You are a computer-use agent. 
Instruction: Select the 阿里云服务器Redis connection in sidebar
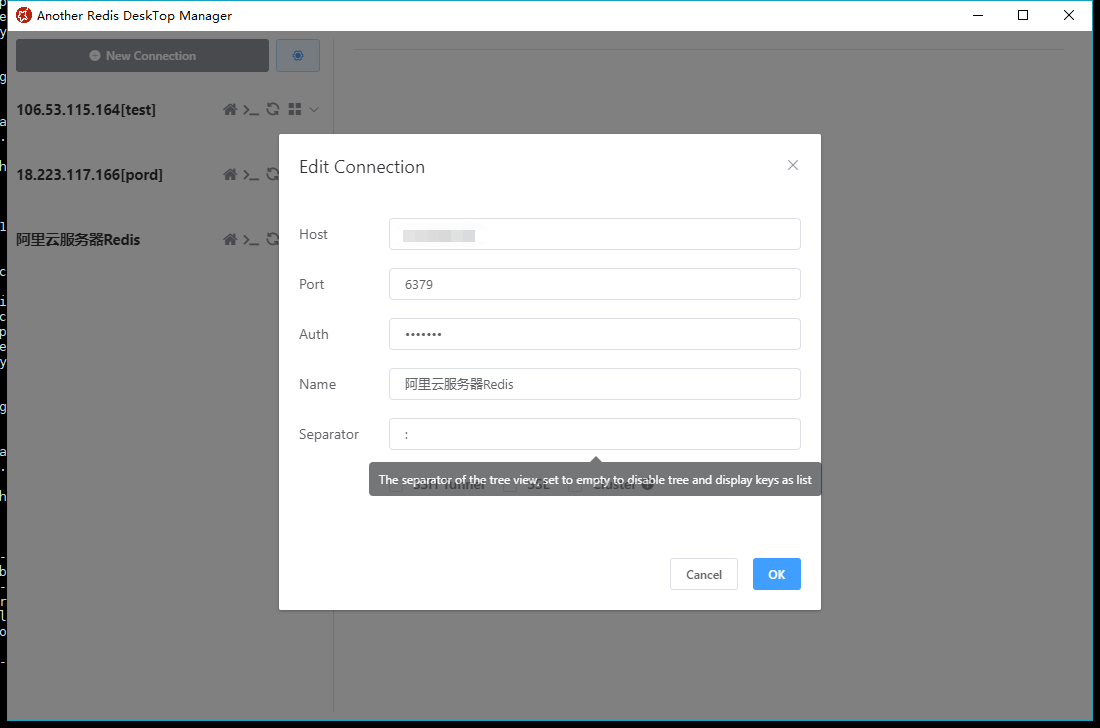pos(78,240)
